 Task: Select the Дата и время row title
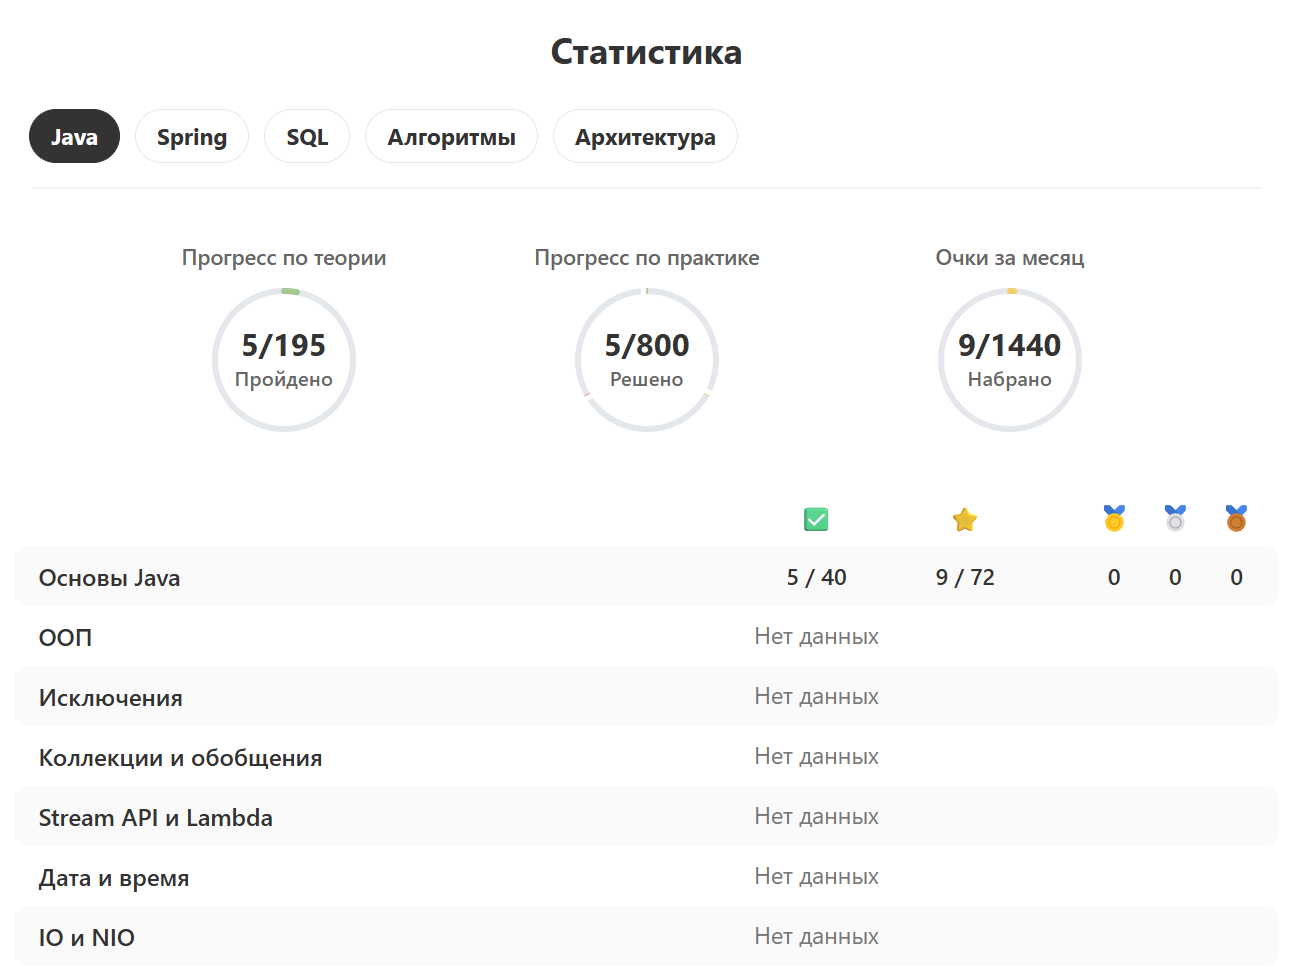(114, 878)
